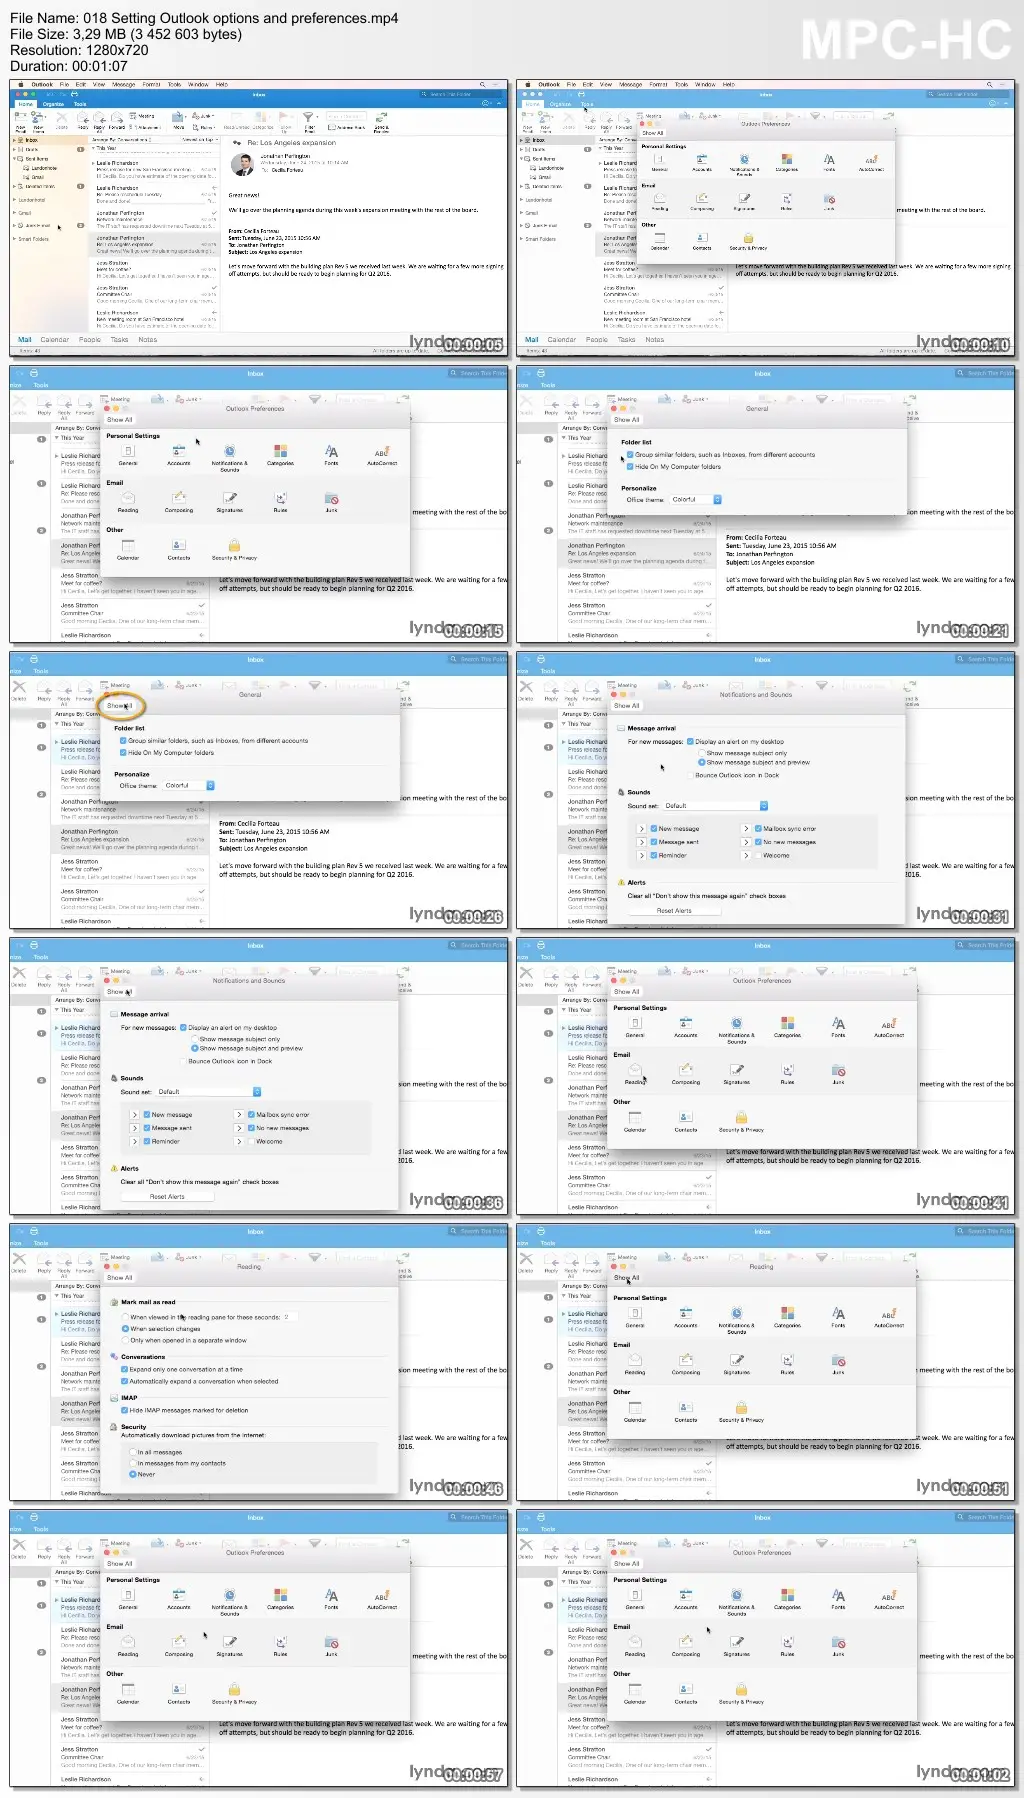Click Reset Alerts button in 00:00:36 thumbnail
Image resolution: width=1024 pixels, height=1798 pixels.
click(167, 1197)
